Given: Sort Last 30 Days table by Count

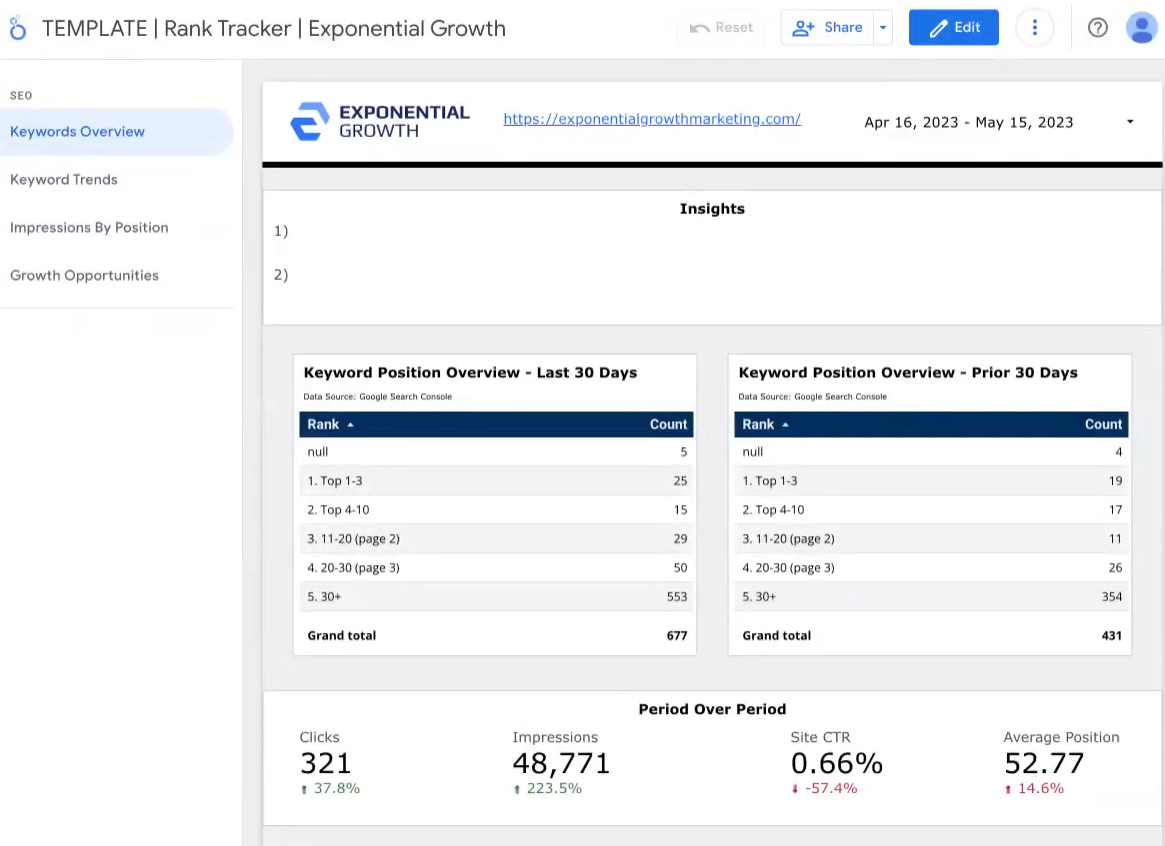Looking at the screenshot, I should [x=668, y=424].
